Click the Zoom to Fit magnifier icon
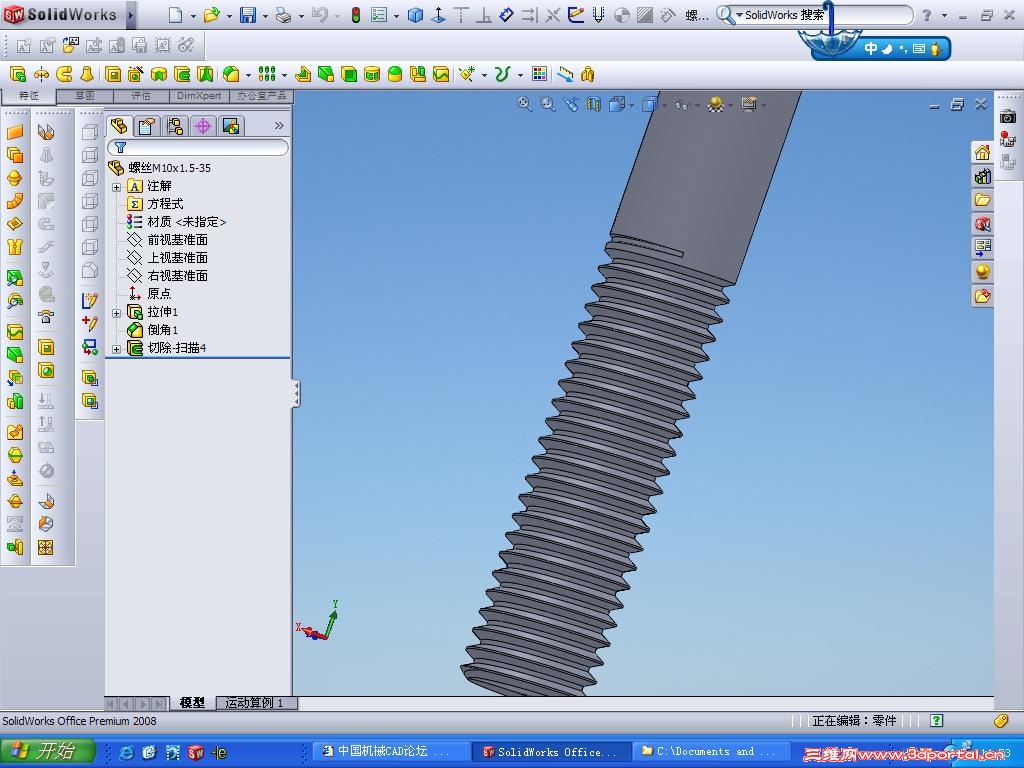The height and width of the screenshot is (768, 1024). (524, 104)
